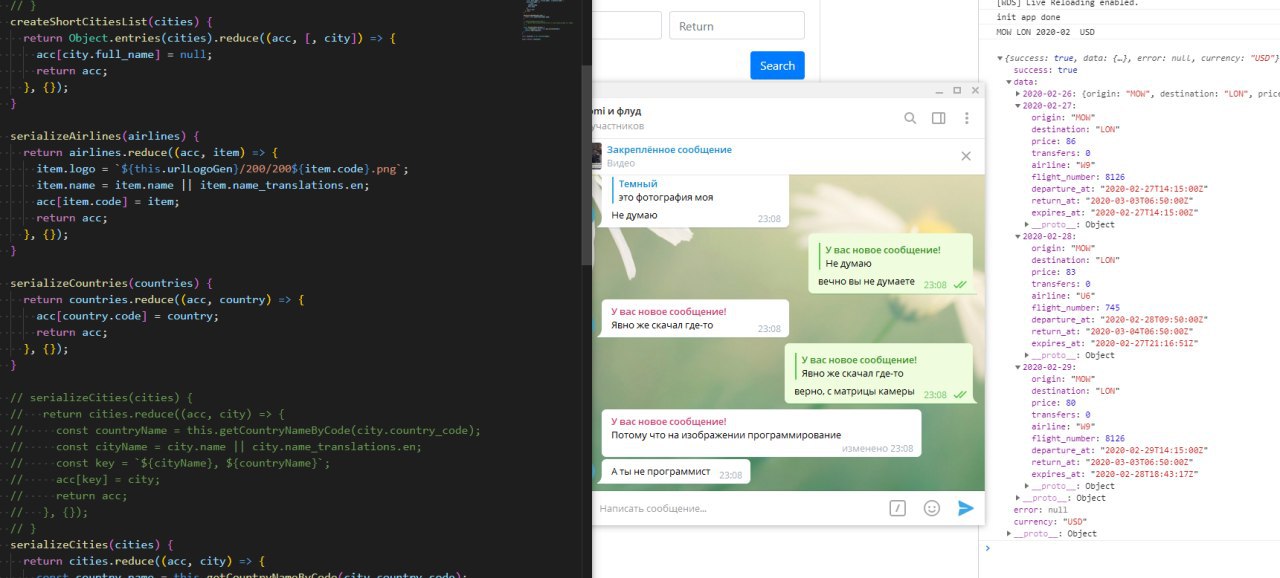Open the bot commands slash icon
Screen dimensions: 1280x578
(x=898, y=508)
